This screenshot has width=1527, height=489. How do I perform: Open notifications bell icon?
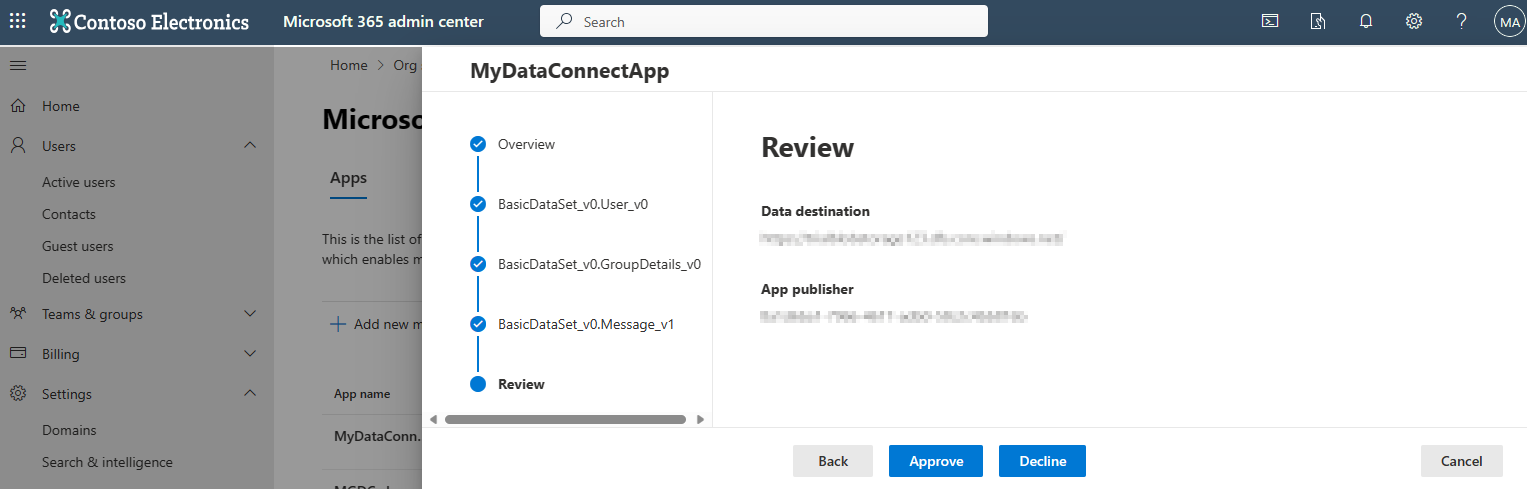pos(1366,21)
